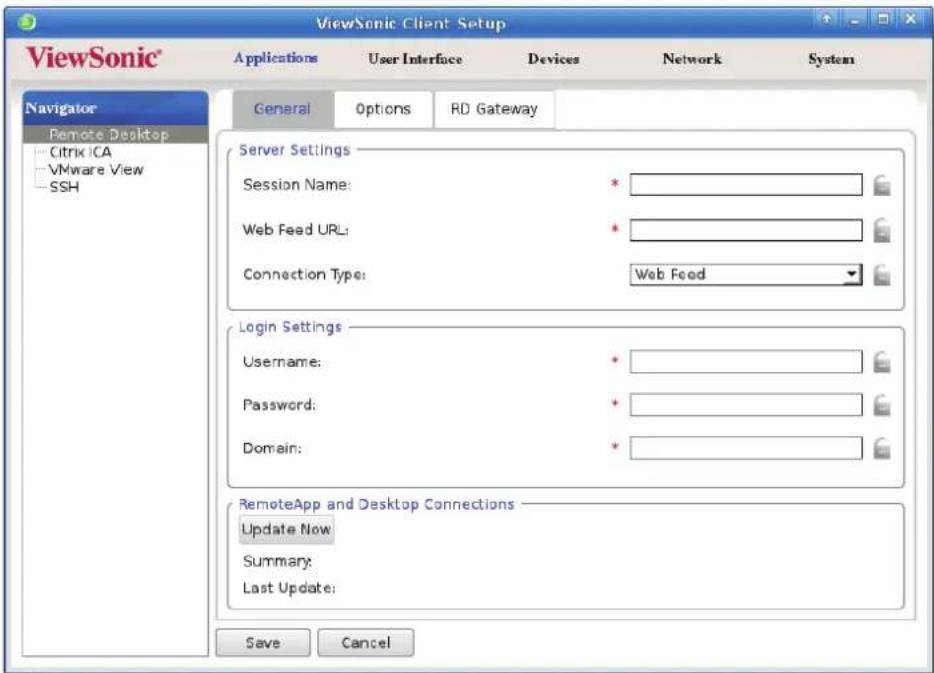934x673 pixels.
Task: Open the Devices menu
Action: (553, 59)
